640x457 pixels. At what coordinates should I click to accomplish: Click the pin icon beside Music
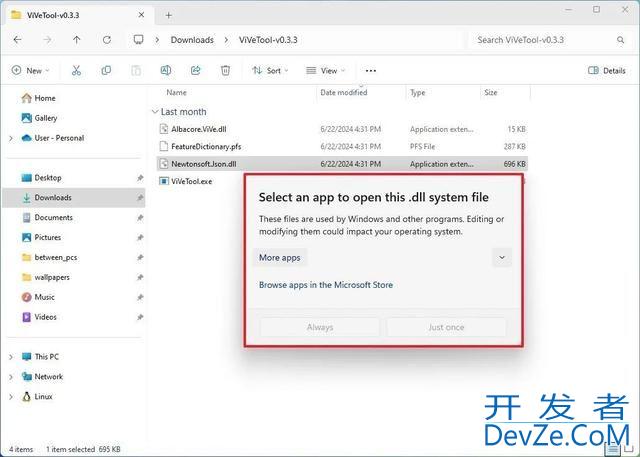click(140, 297)
